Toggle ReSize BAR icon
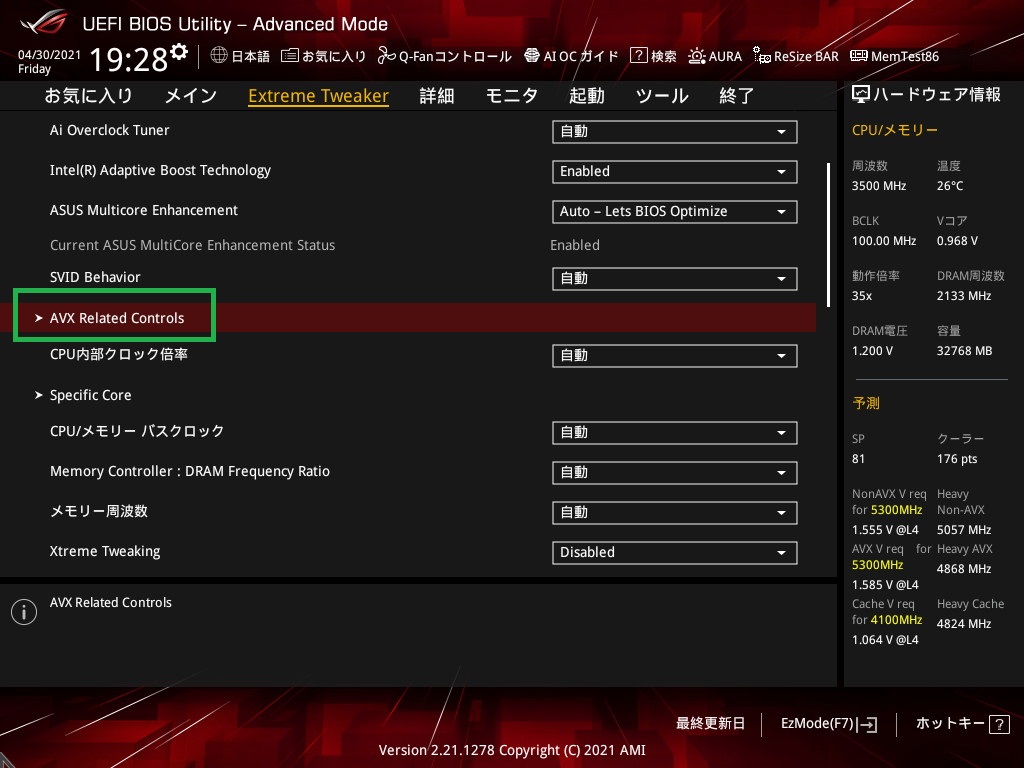 point(761,56)
